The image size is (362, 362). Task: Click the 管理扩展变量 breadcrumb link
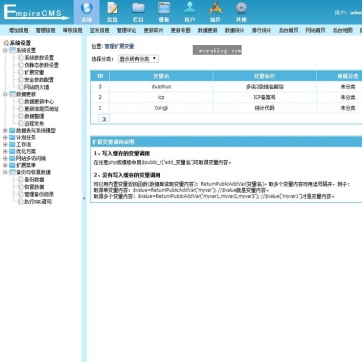[x=119, y=47]
